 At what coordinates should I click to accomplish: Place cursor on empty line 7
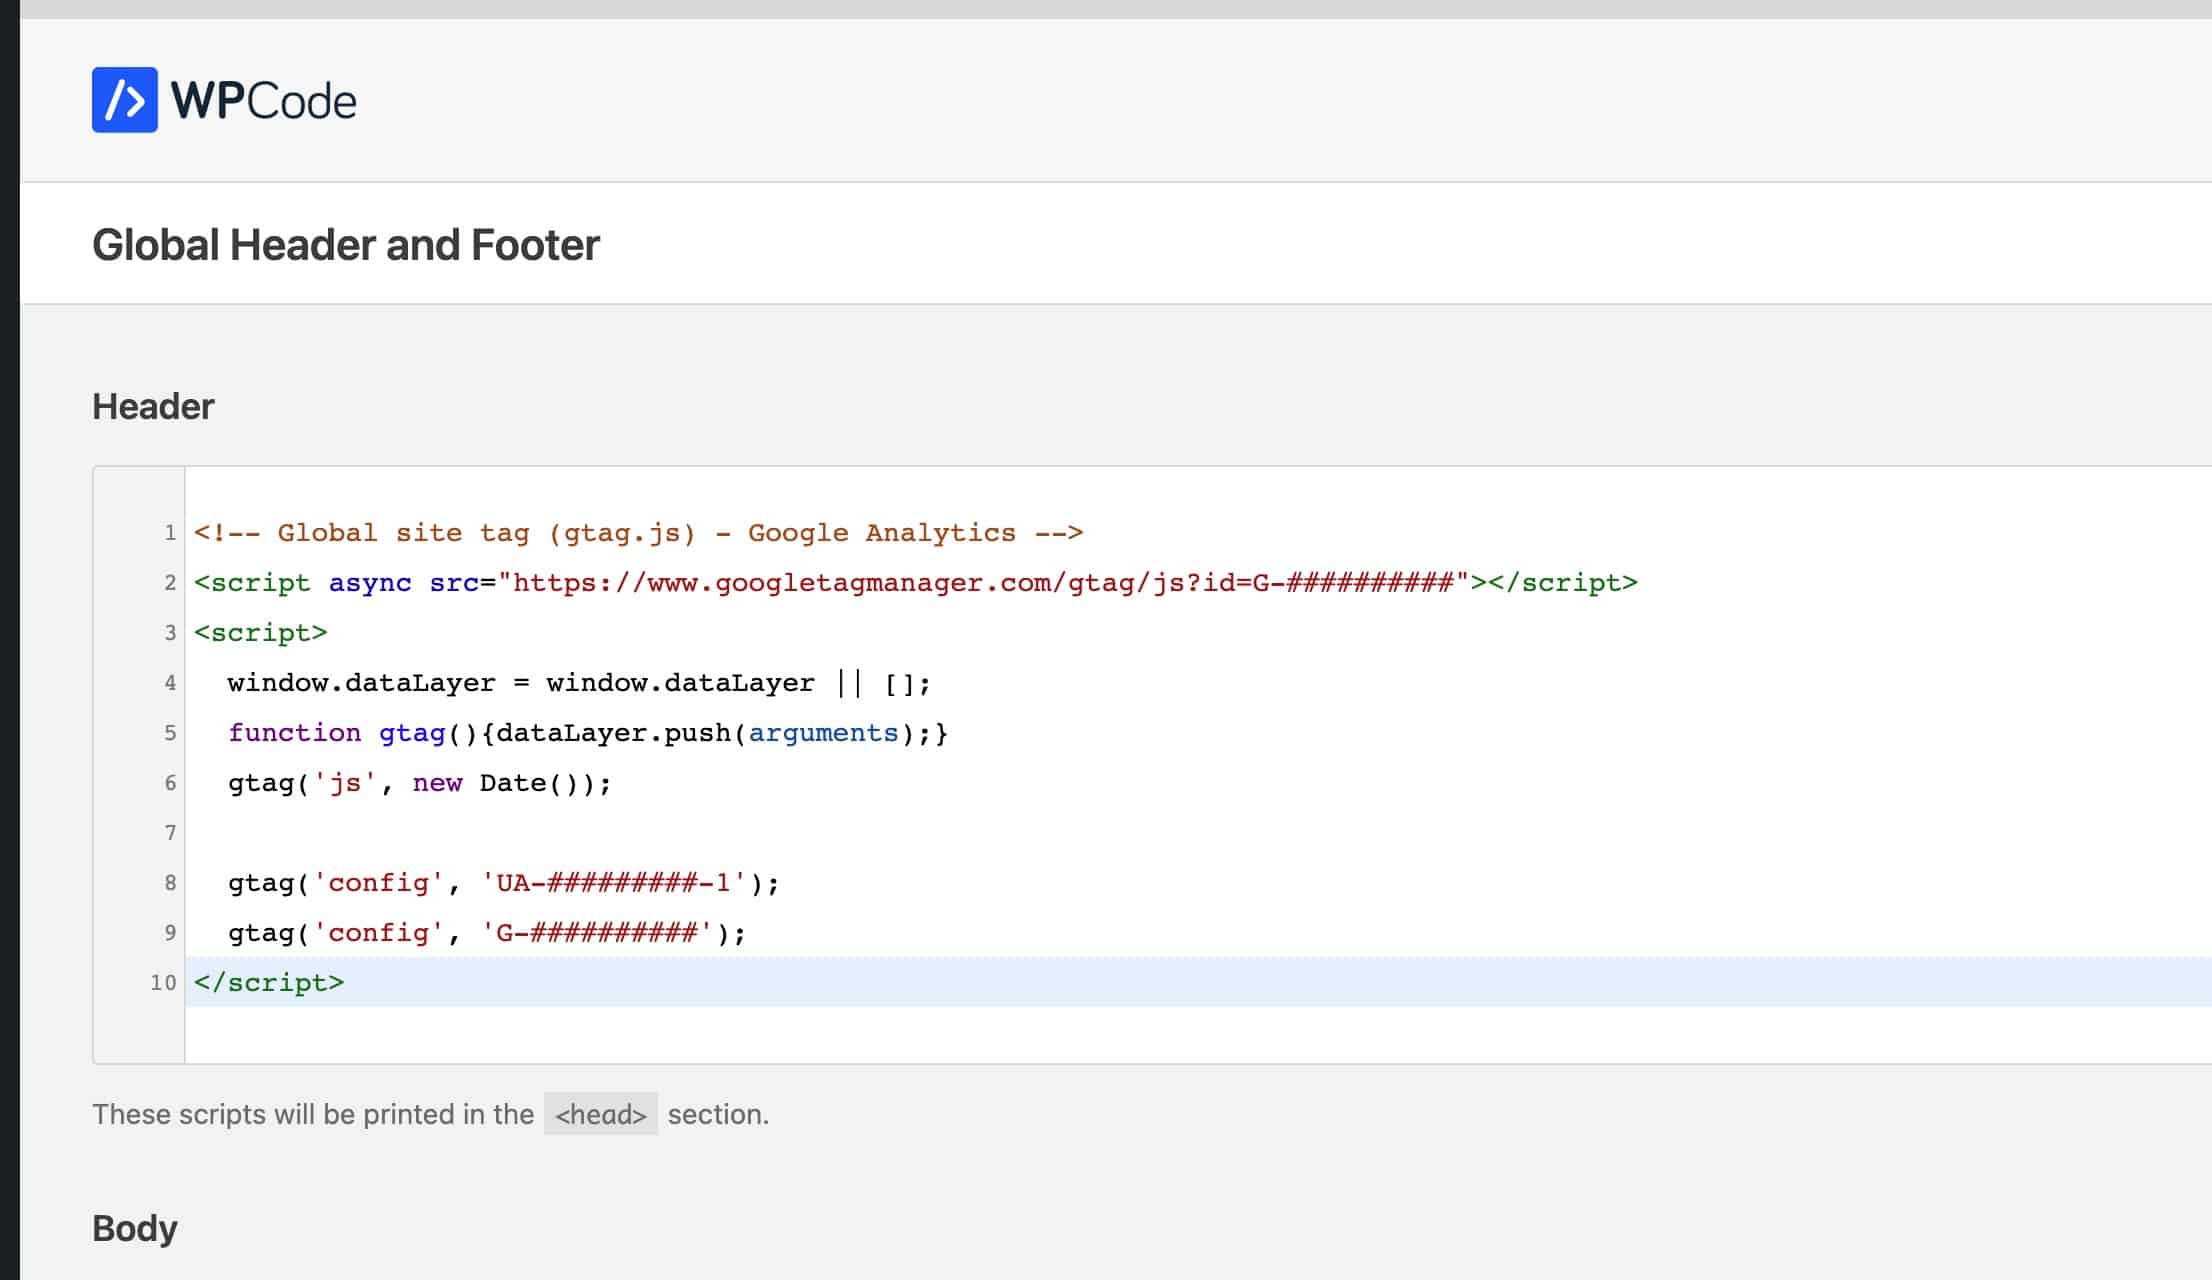[x=1198, y=833]
